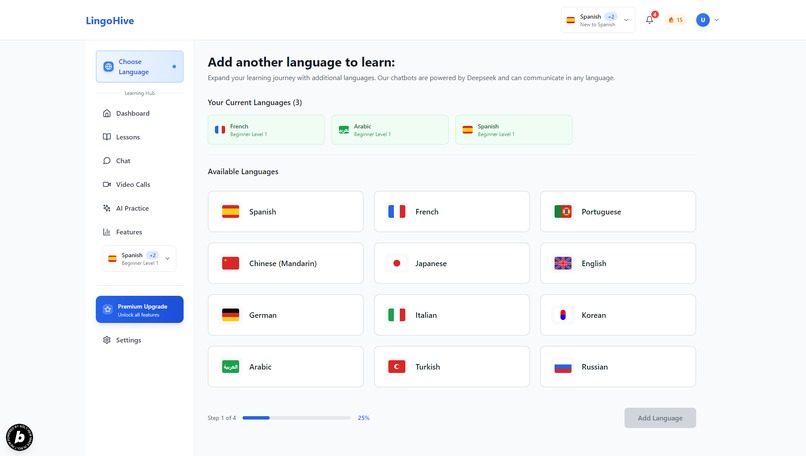The width and height of the screenshot is (806, 456).
Task: Click the Your Current Languages (3) heading
Action: point(254,102)
